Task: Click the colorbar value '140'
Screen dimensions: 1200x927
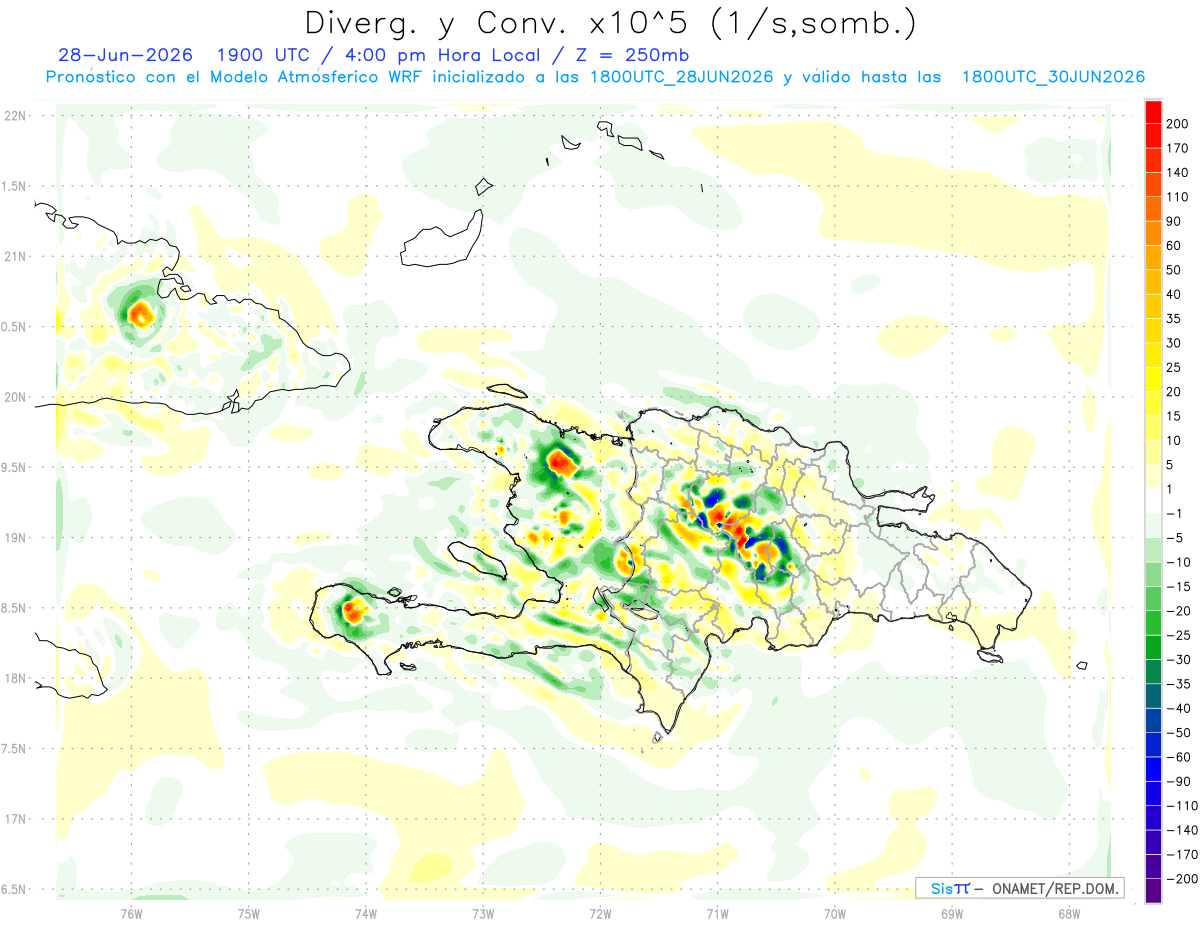Action: tap(1177, 173)
